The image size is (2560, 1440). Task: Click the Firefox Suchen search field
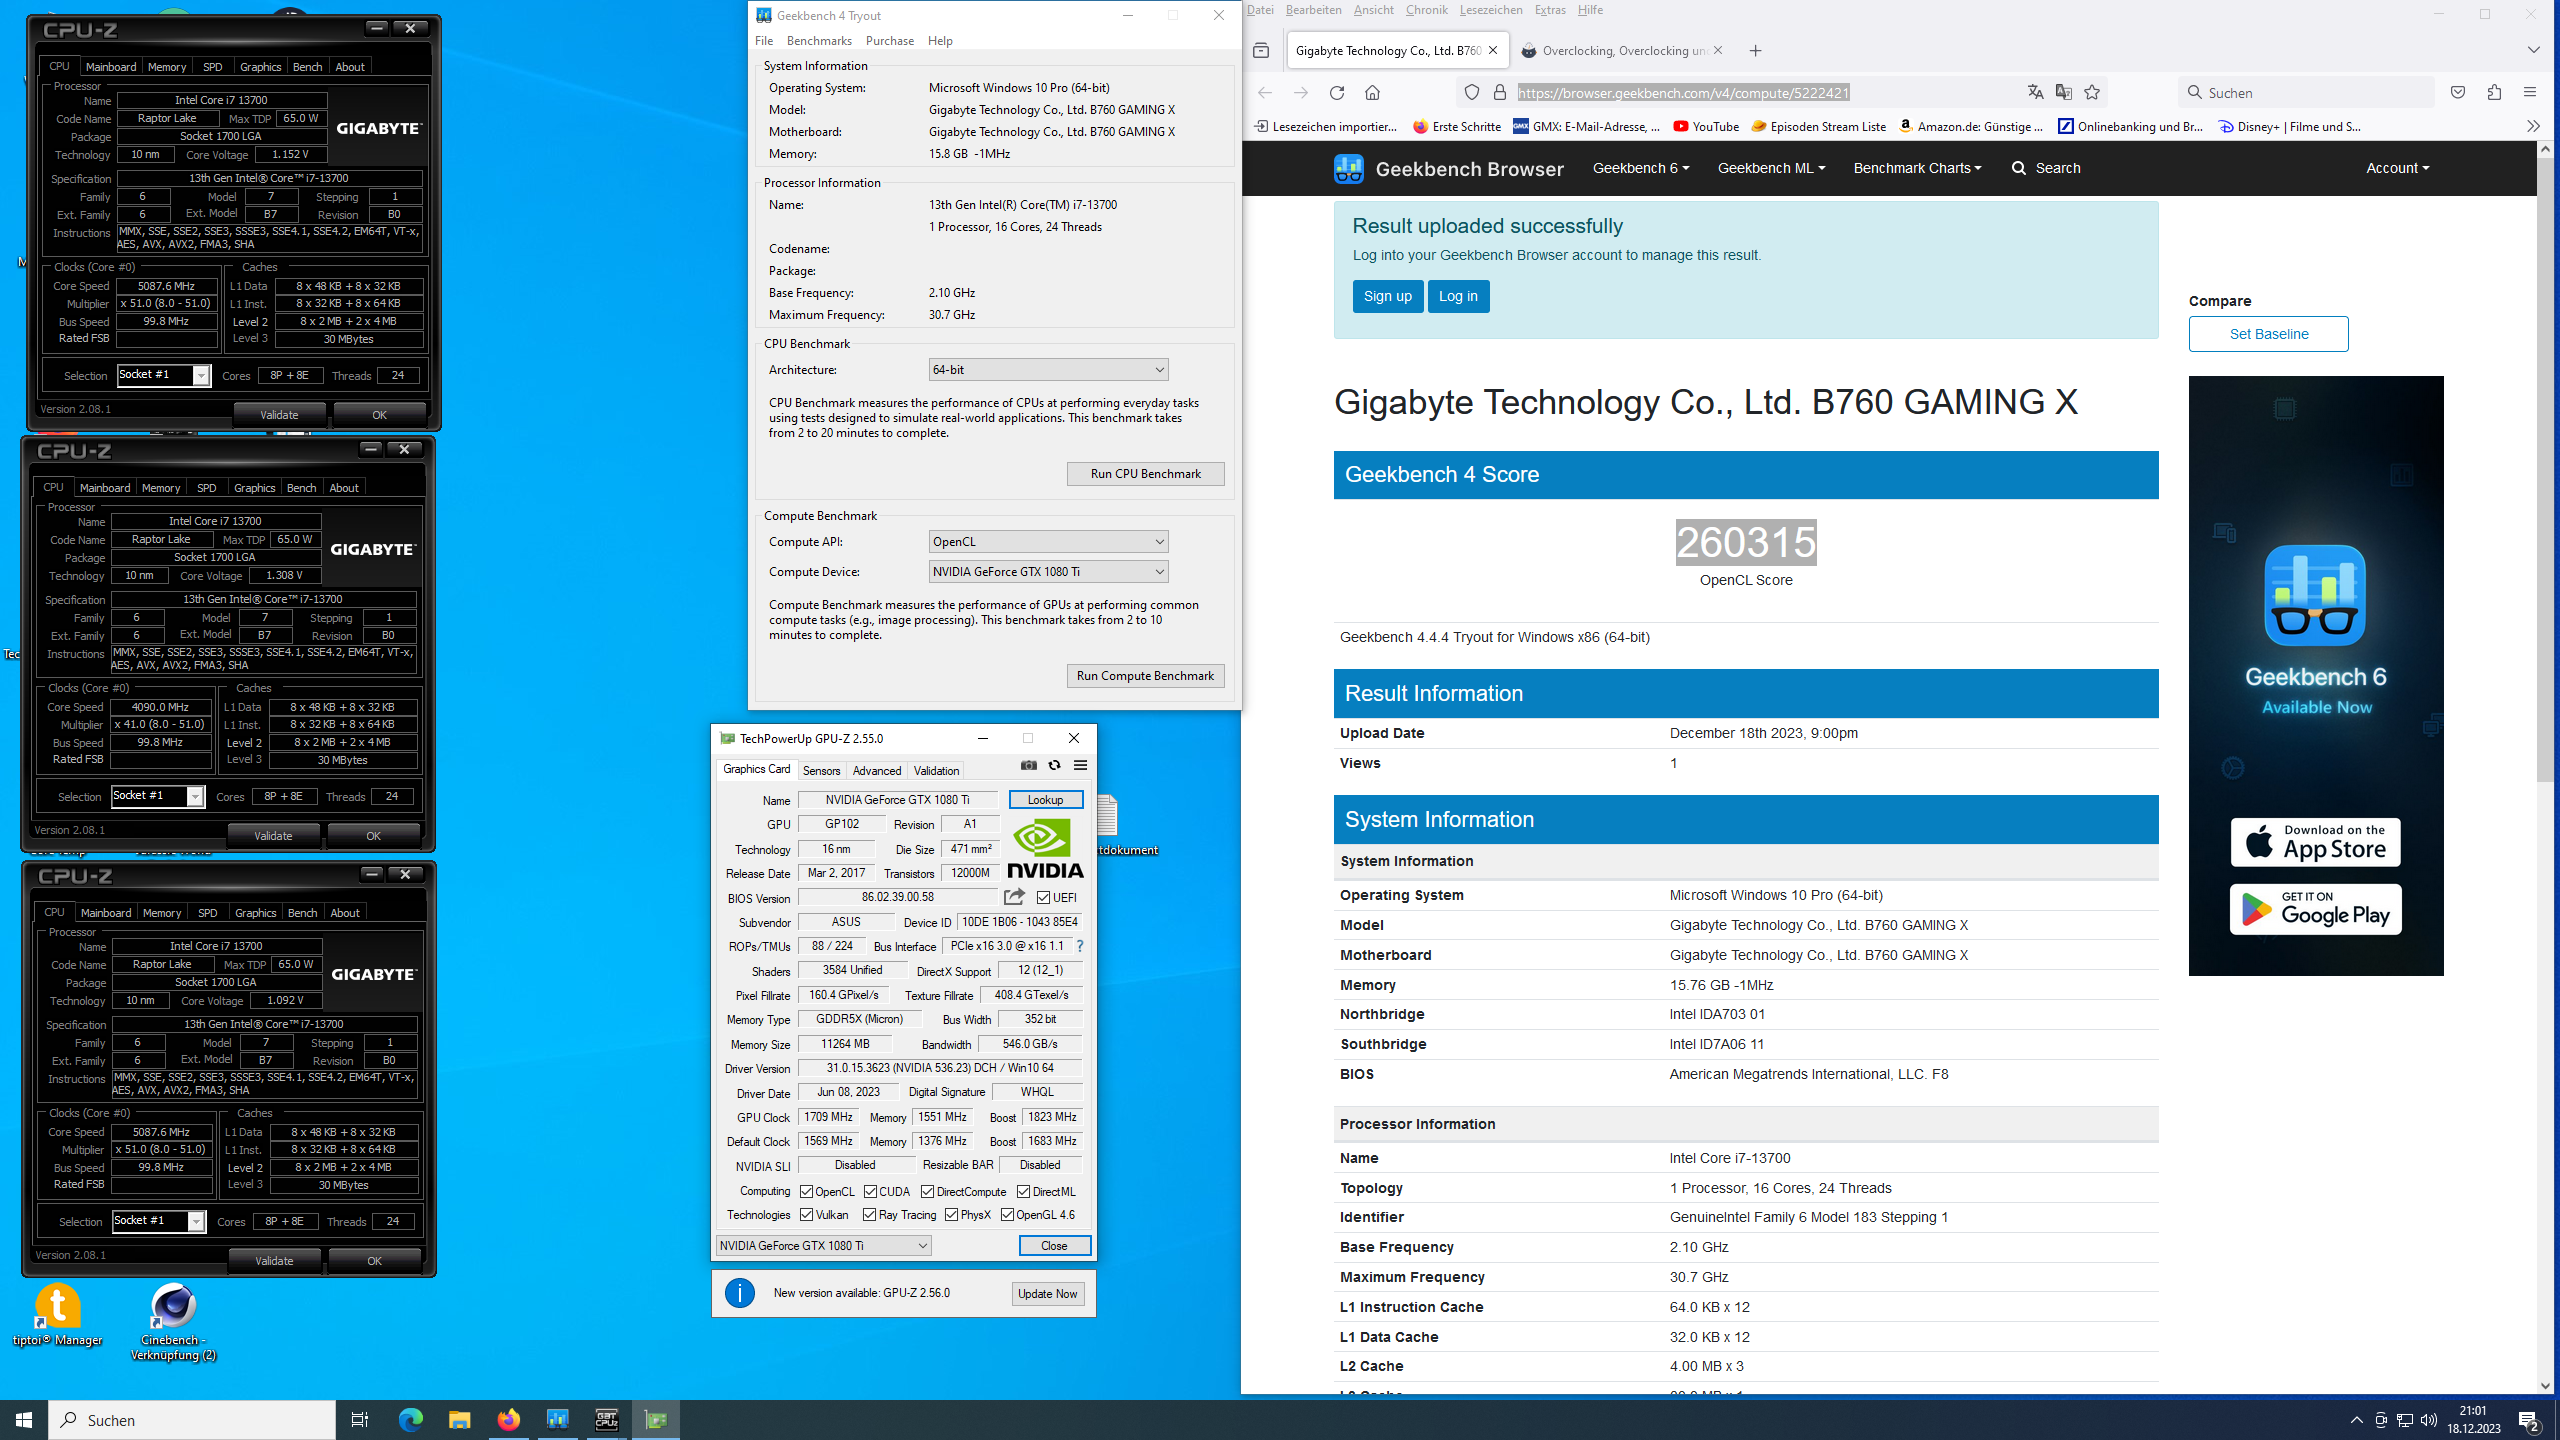click(2305, 92)
